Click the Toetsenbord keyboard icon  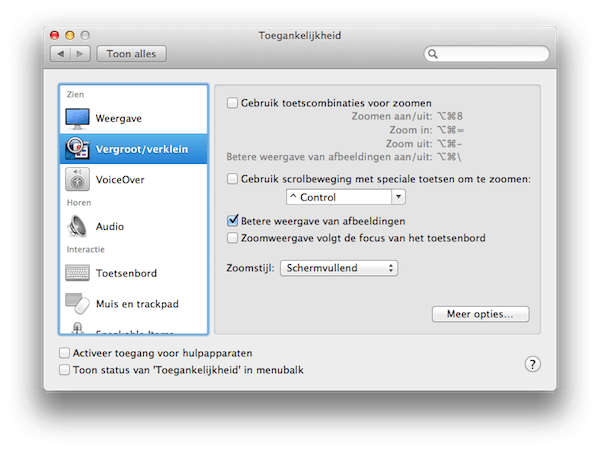coord(77,273)
